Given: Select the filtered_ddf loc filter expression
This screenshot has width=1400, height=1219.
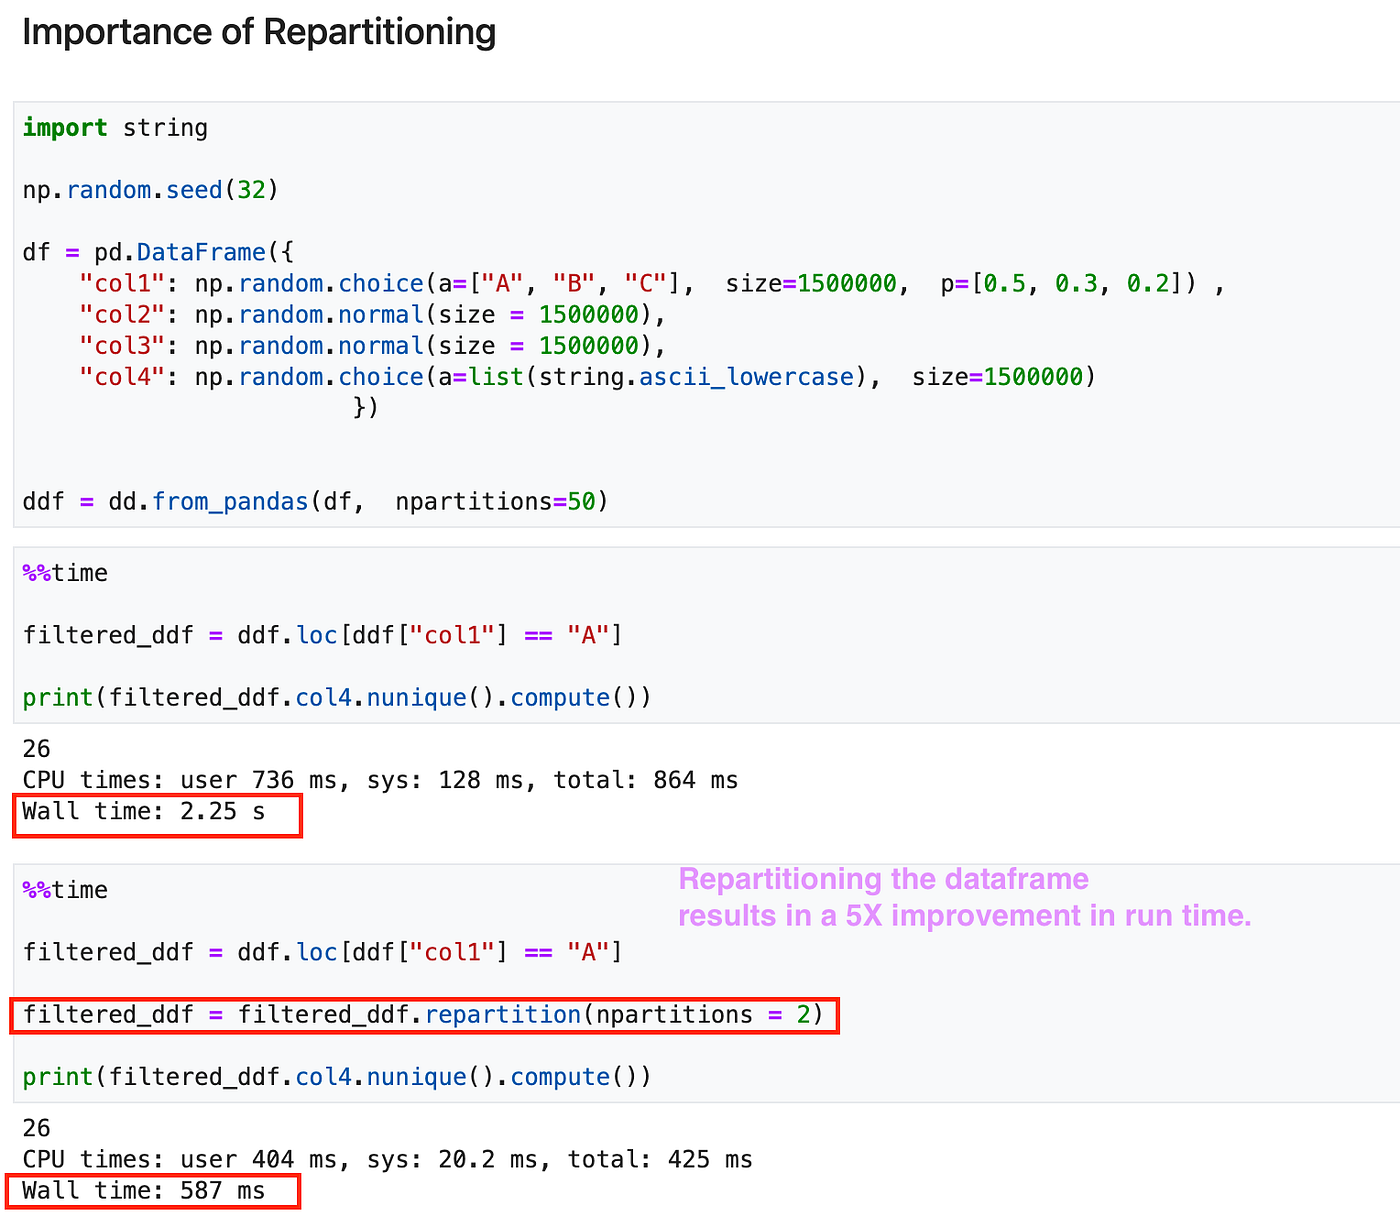Looking at the screenshot, I should [320, 634].
